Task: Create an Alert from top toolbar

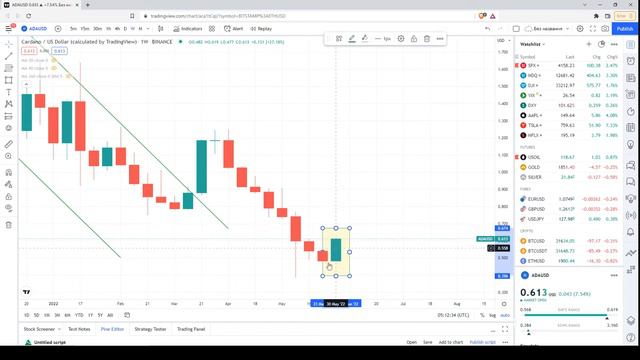Action: [233, 29]
